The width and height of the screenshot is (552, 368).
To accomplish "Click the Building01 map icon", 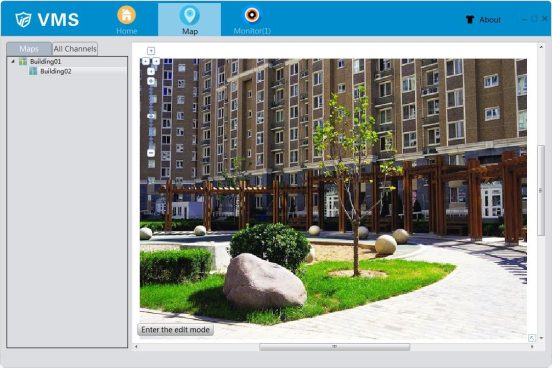I will coord(23,61).
